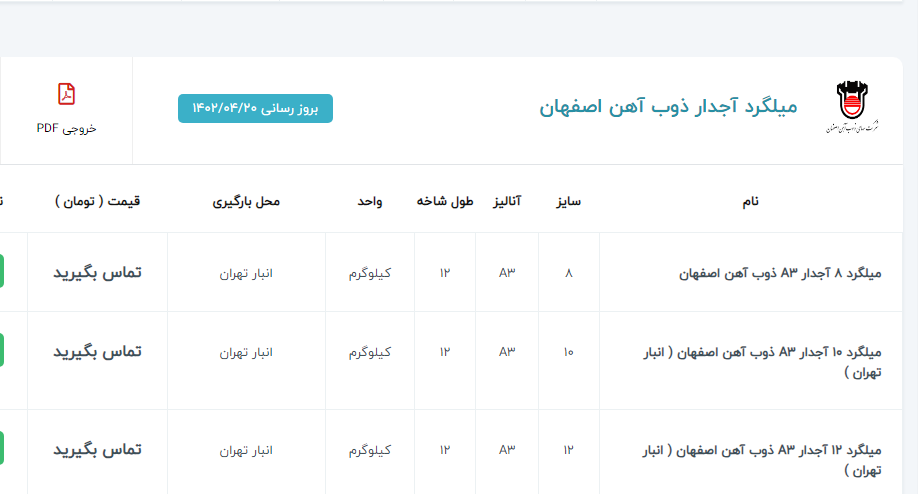Click the 'قیمت ( تومان )' column header
Image resolution: width=919 pixels, height=494 pixels.
97,201
